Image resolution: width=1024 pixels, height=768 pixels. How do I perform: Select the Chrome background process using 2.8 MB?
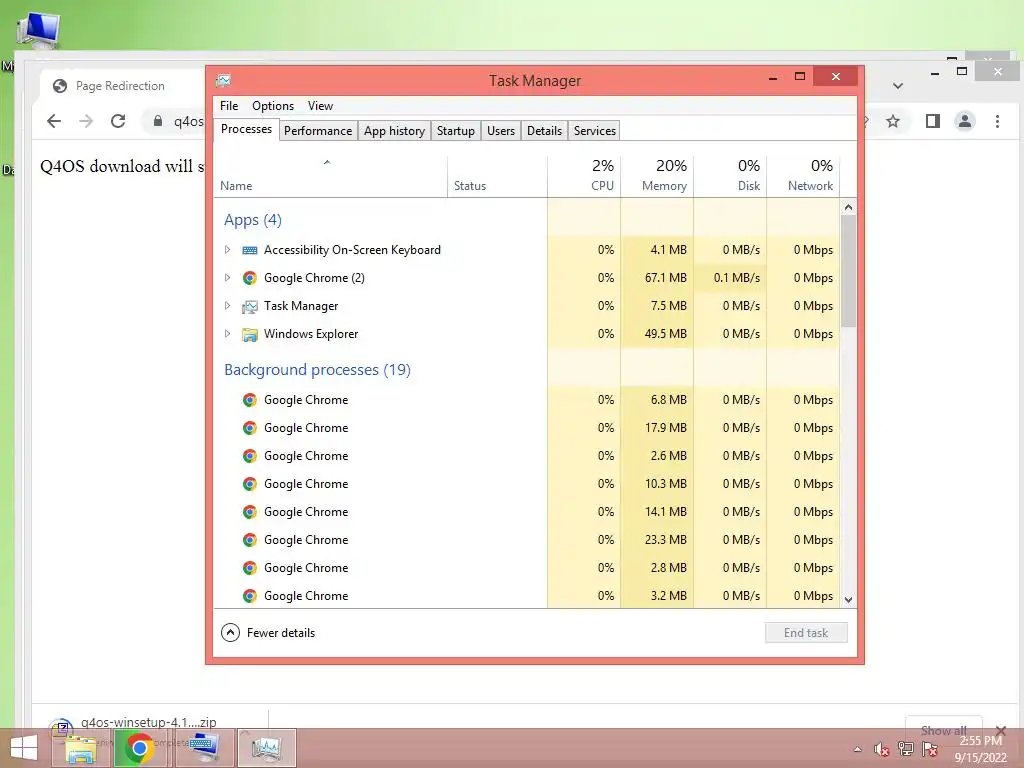(526, 568)
